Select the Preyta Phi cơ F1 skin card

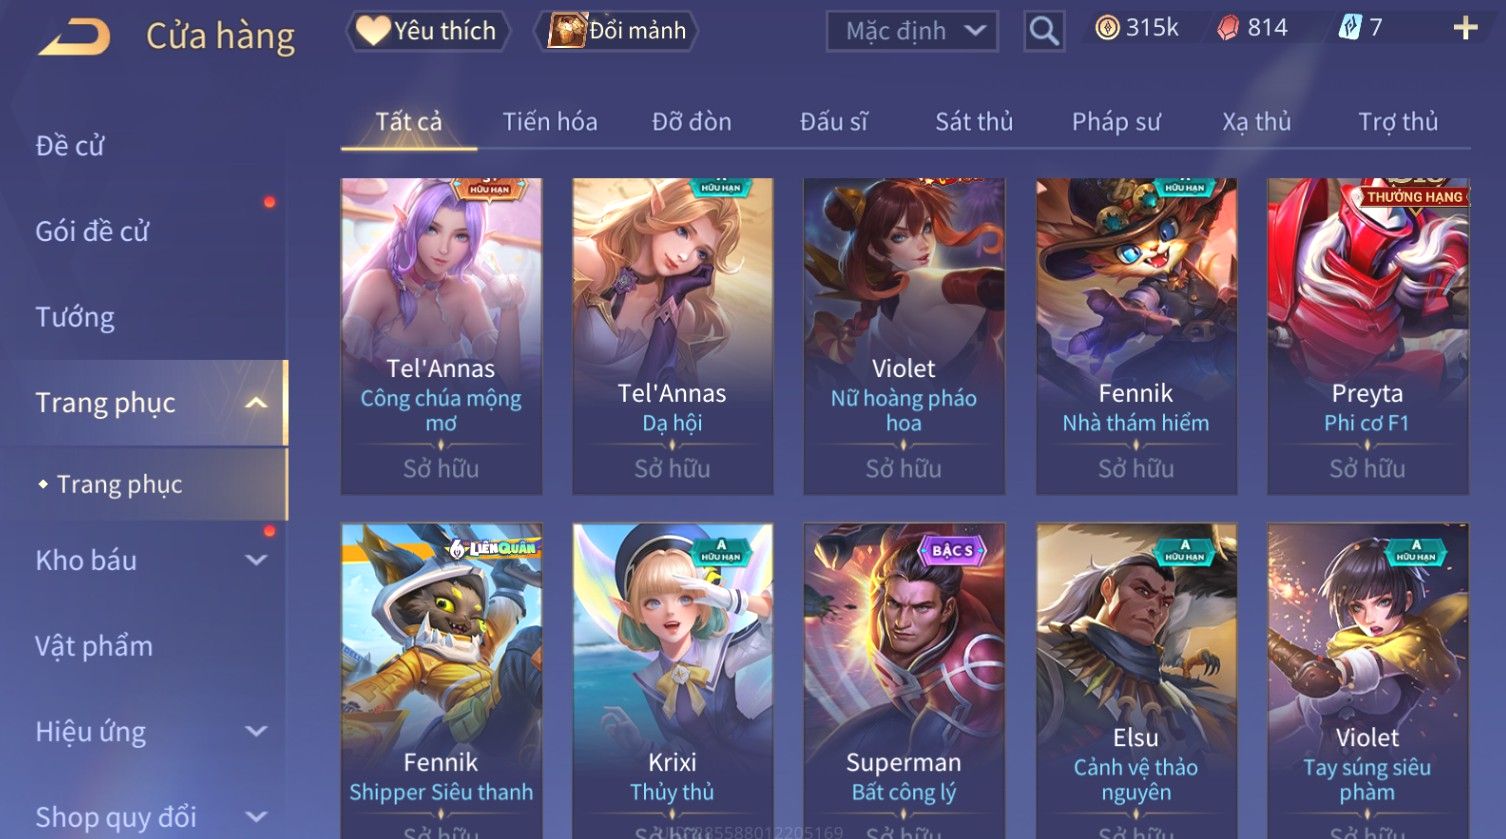[1367, 336]
